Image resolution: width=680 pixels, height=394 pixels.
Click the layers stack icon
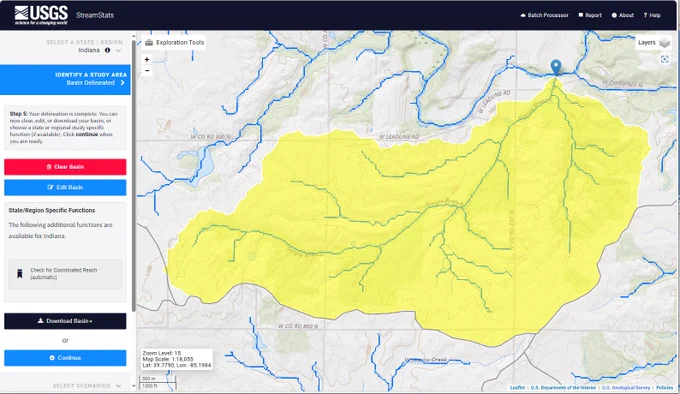(x=664, y=43)
